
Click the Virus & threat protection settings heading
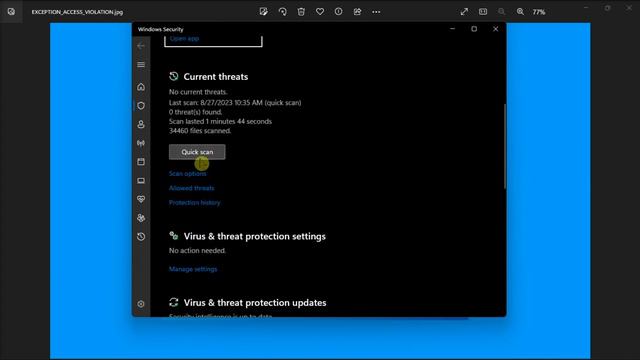255,236
